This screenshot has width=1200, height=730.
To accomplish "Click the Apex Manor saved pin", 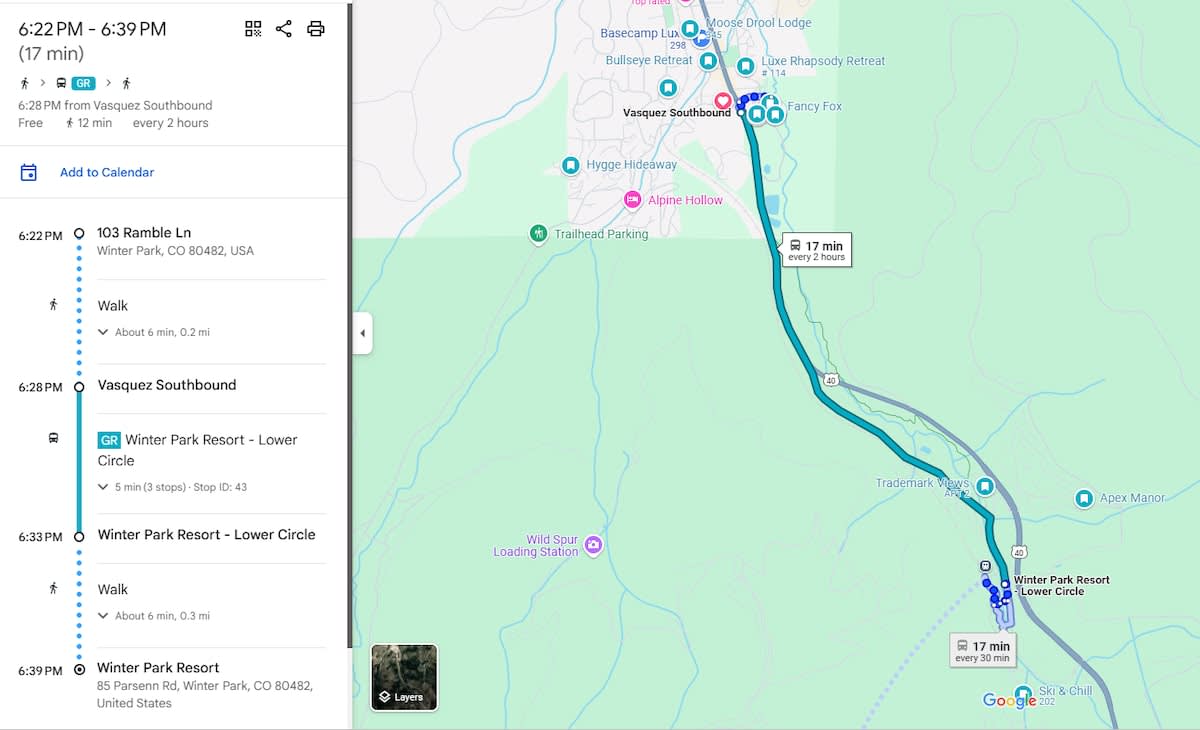I will pos(1084,498).
